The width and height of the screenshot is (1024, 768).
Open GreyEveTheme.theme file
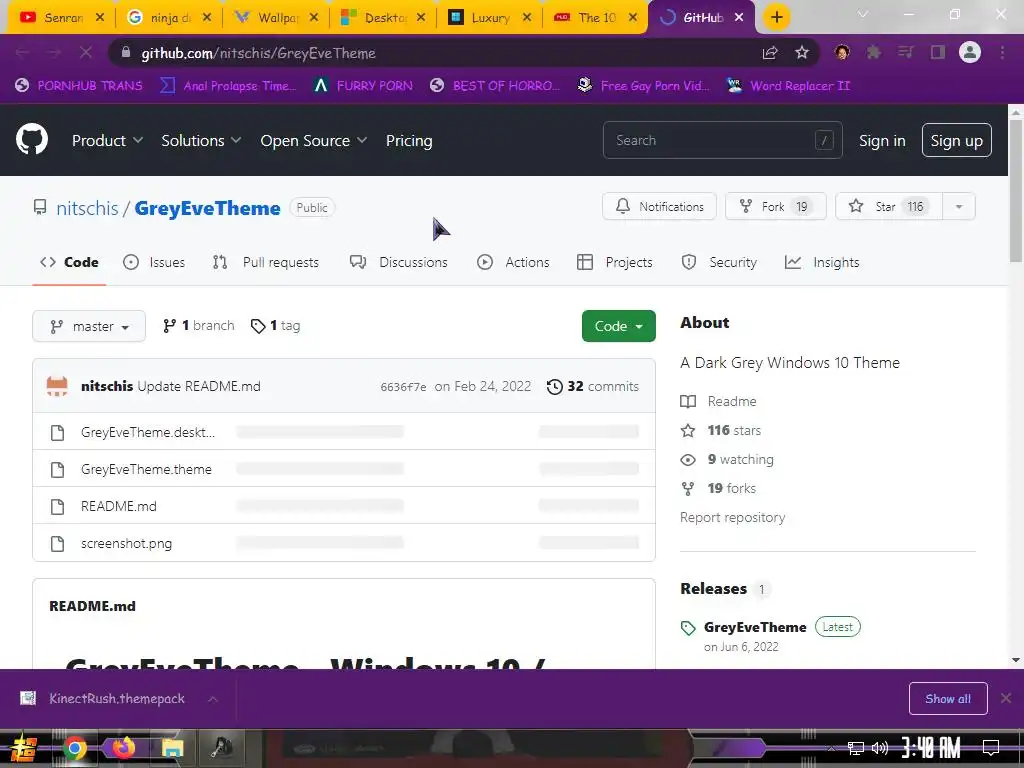point(146,469)
